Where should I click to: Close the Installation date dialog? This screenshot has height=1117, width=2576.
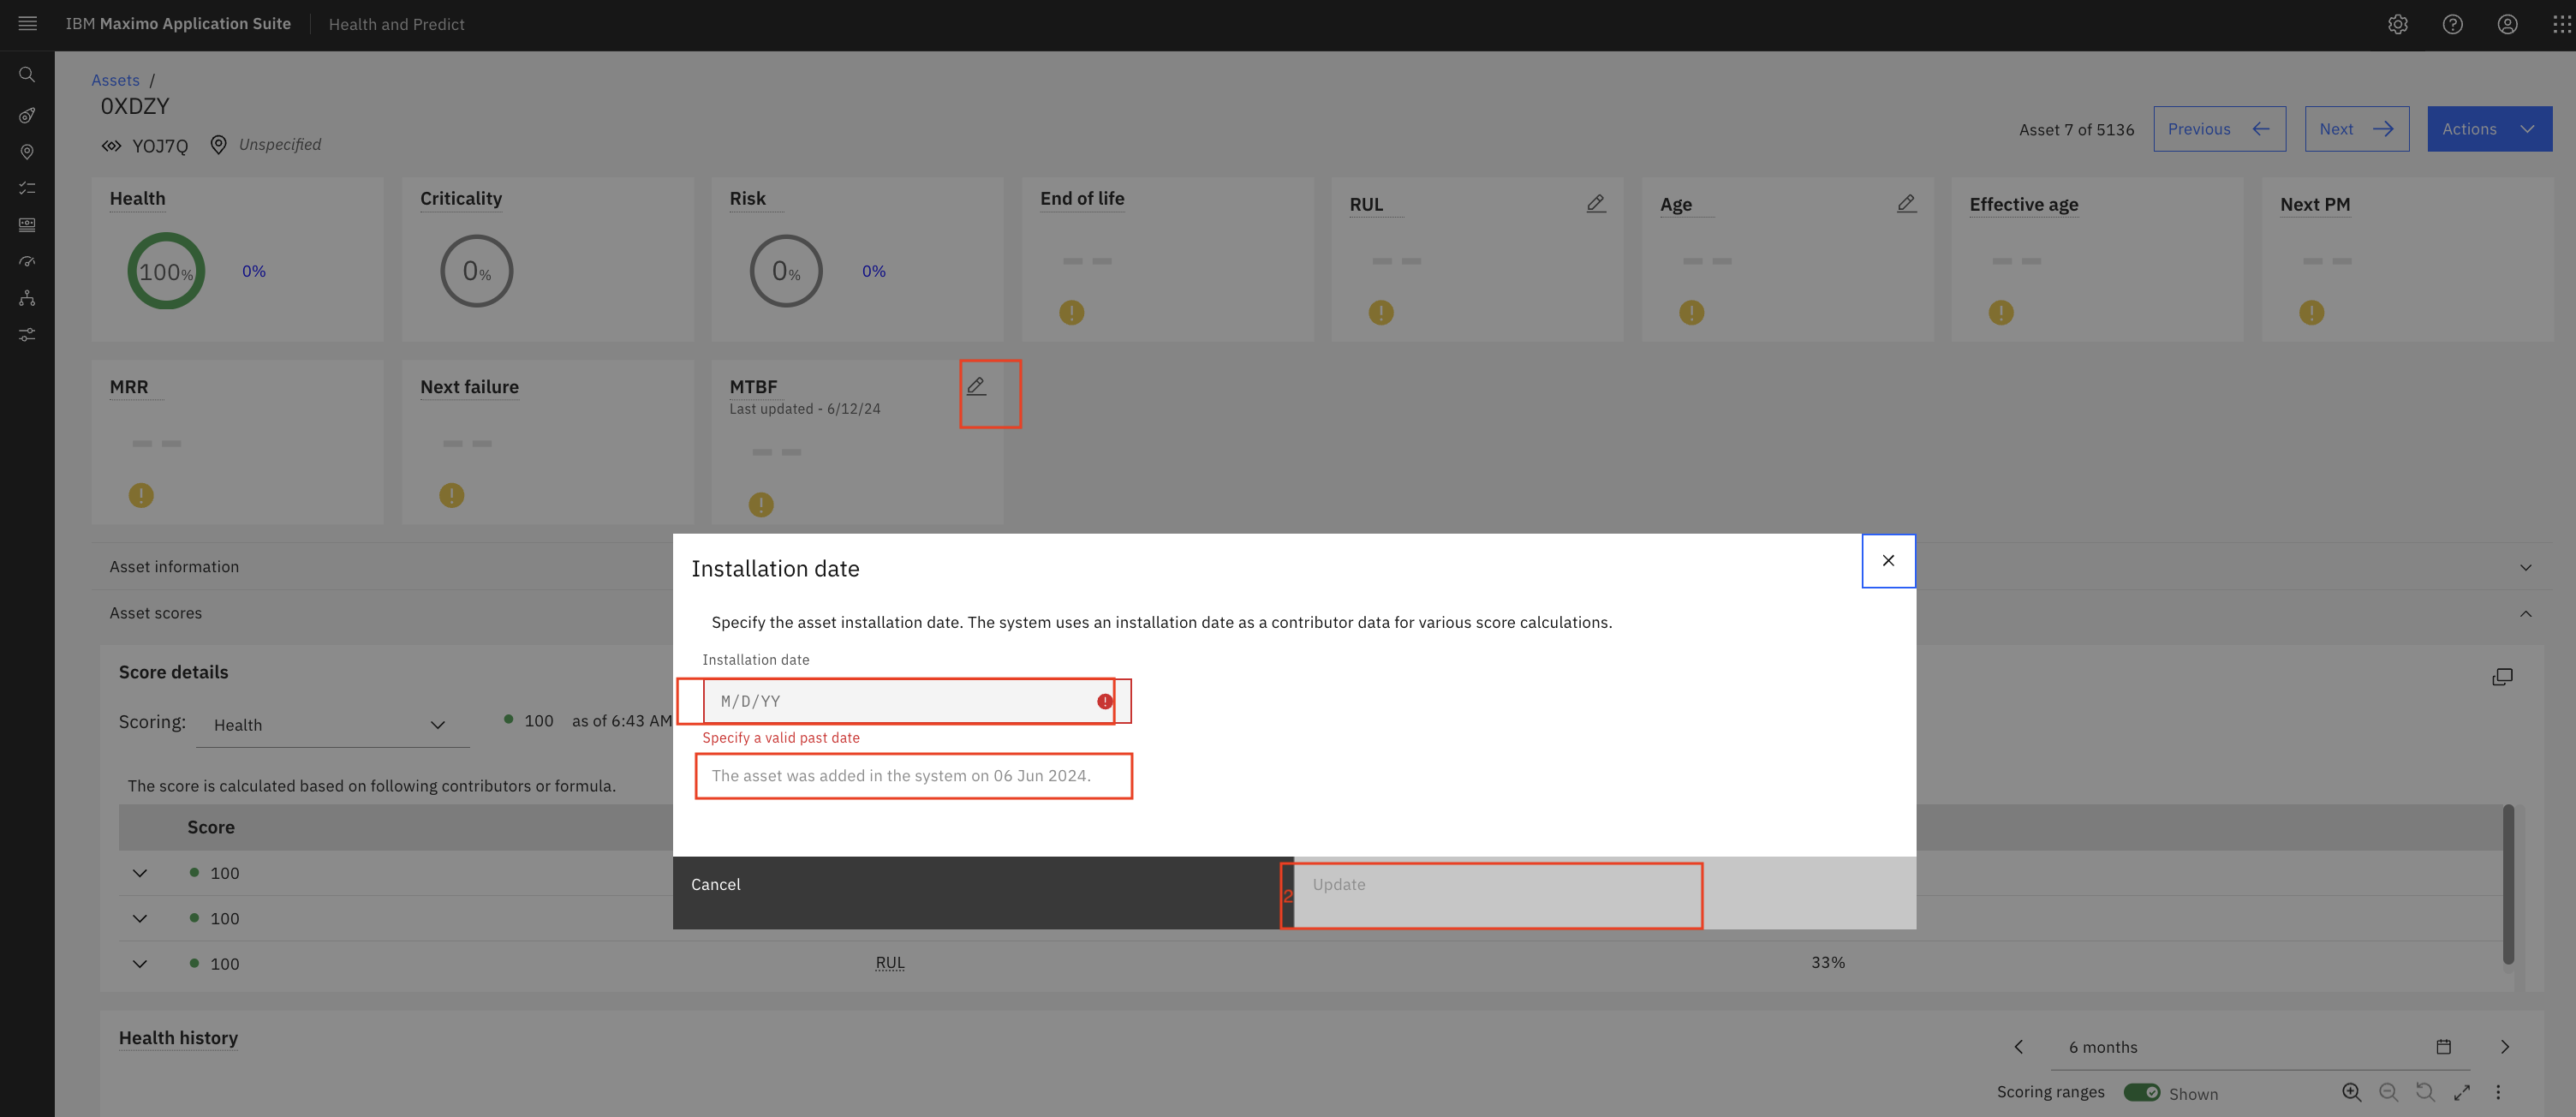tap(1888, 560)
